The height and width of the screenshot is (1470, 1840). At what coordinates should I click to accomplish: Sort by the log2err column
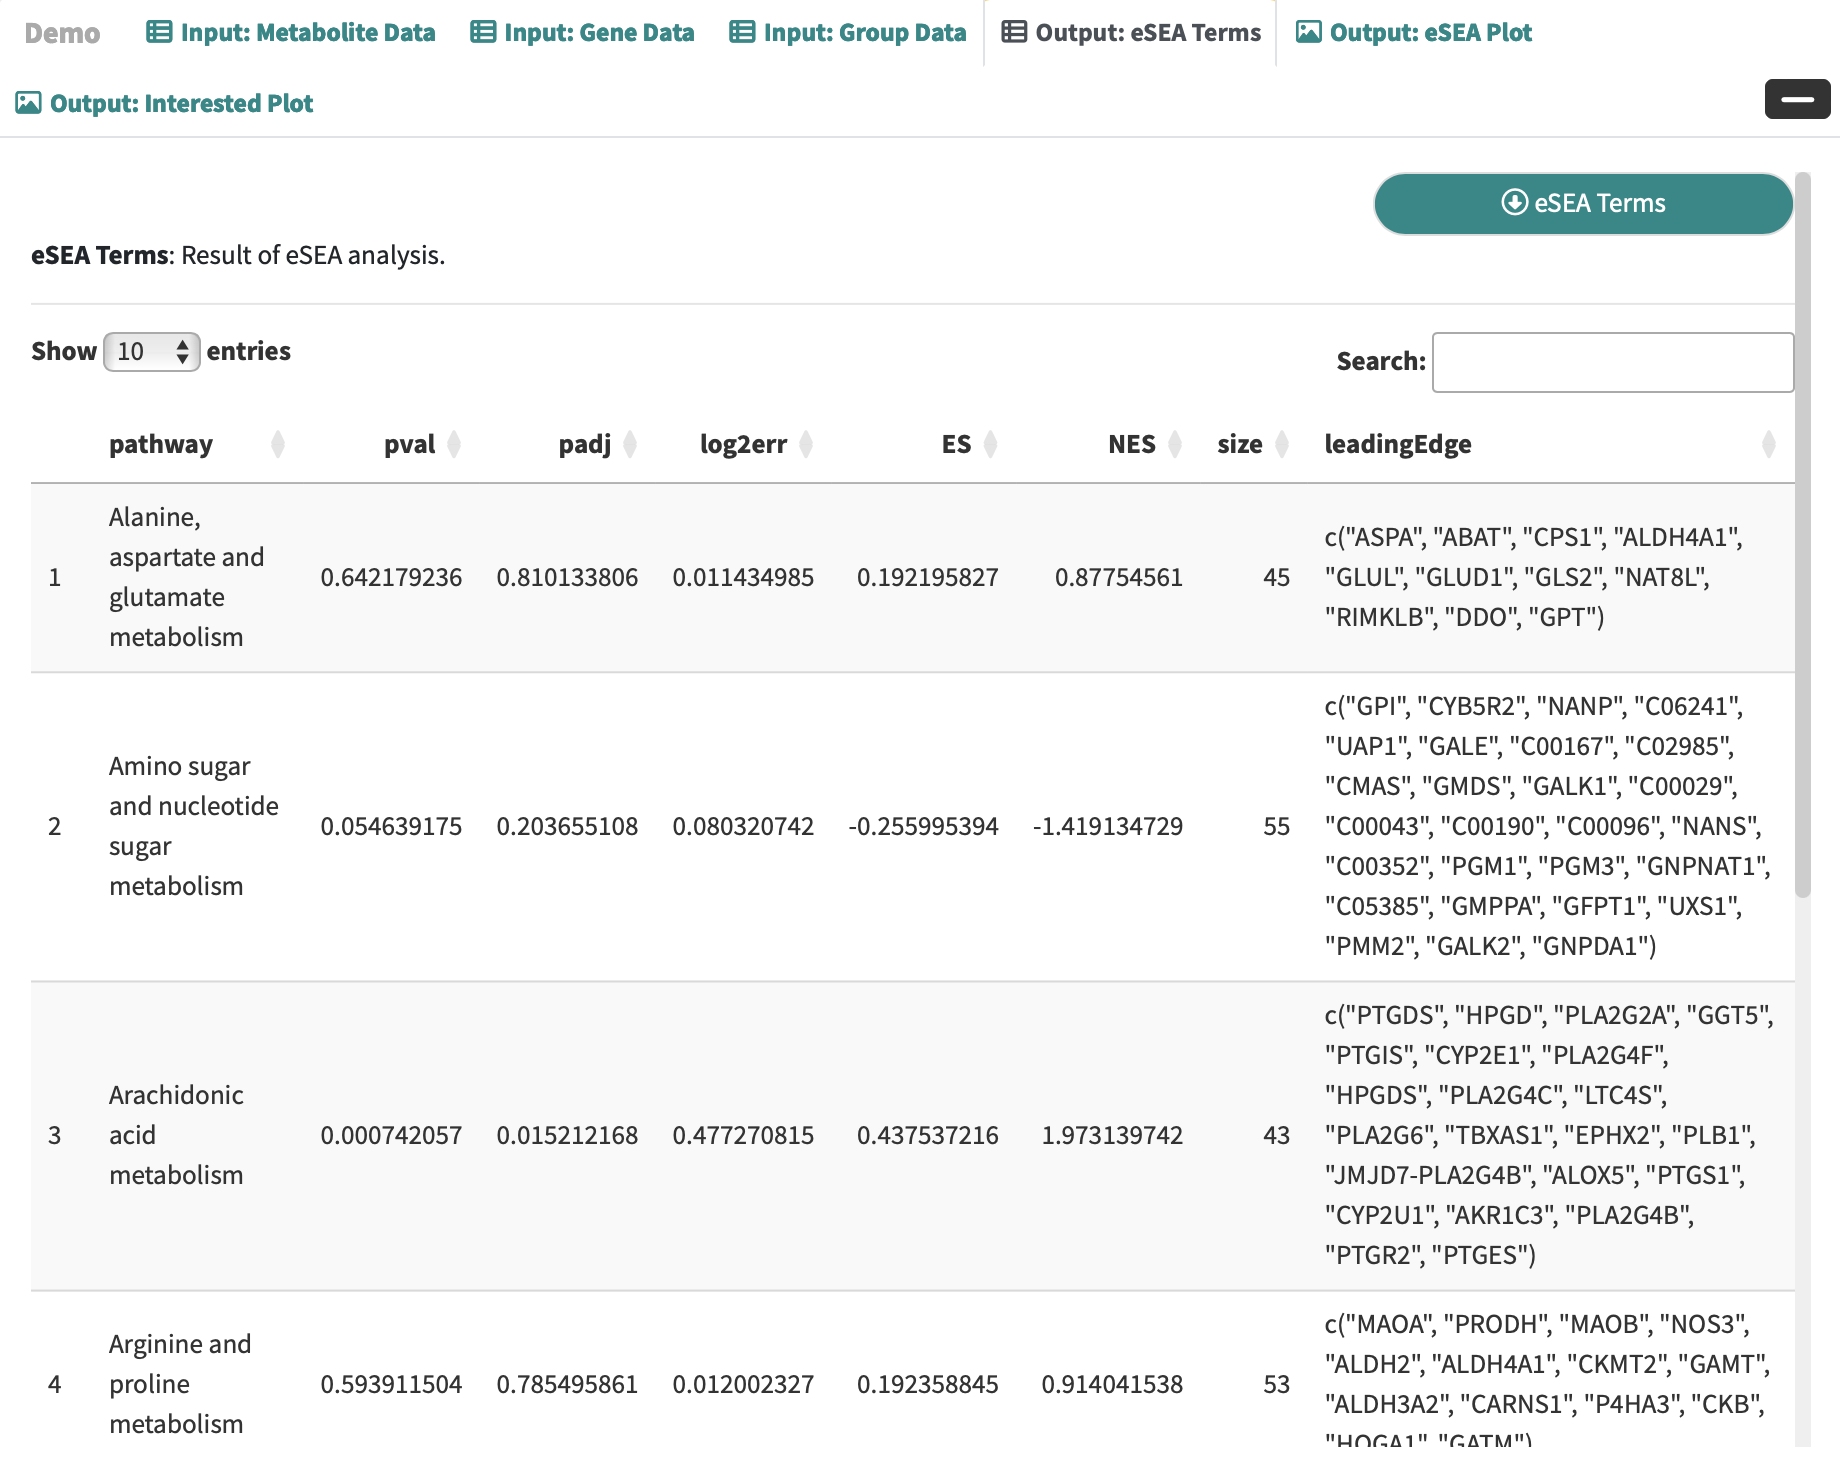point(744,444)
